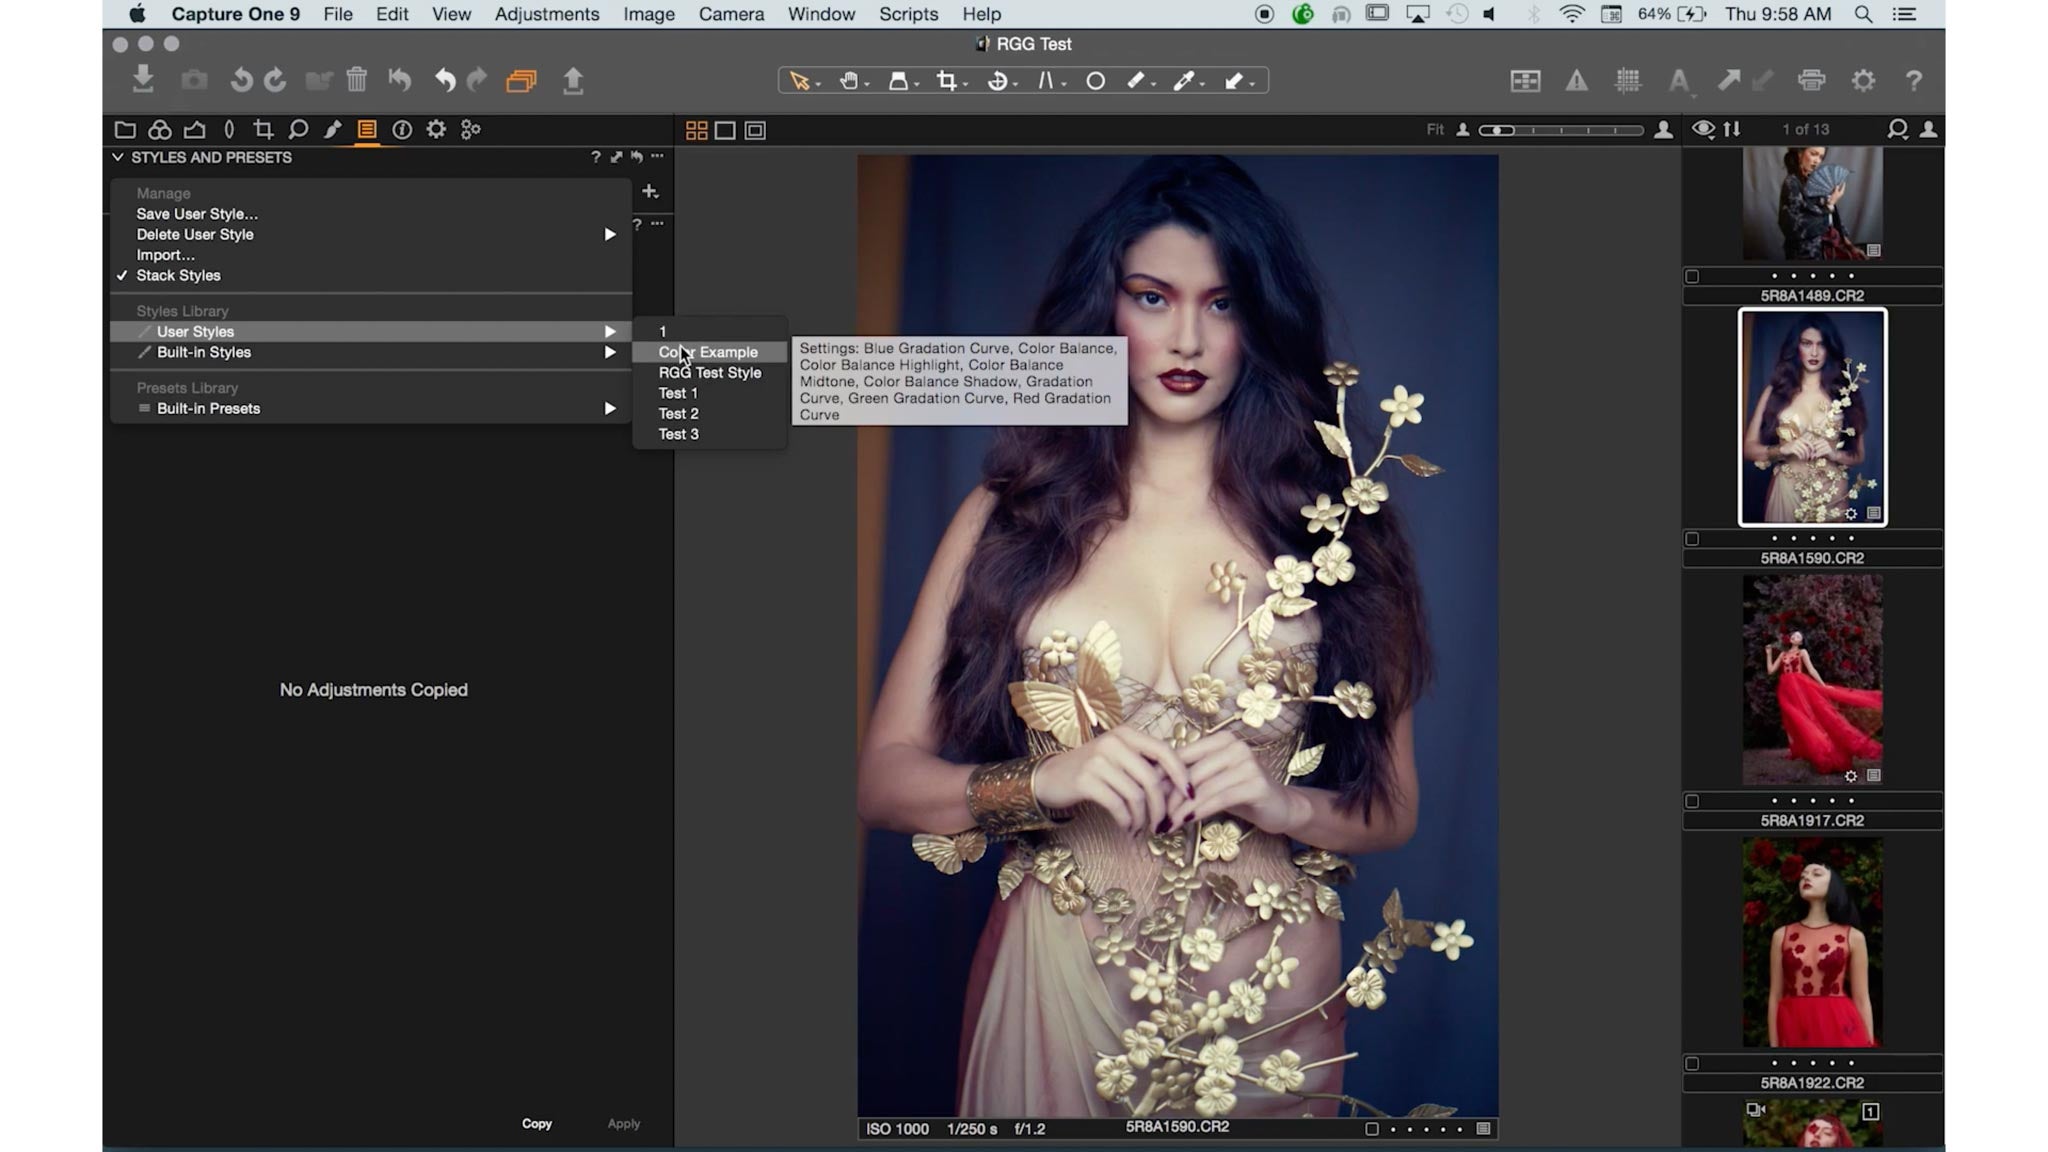The image size is (2048, 1152).
Task: Select the color Eyedropper tool
Action: coord(1184,81)
